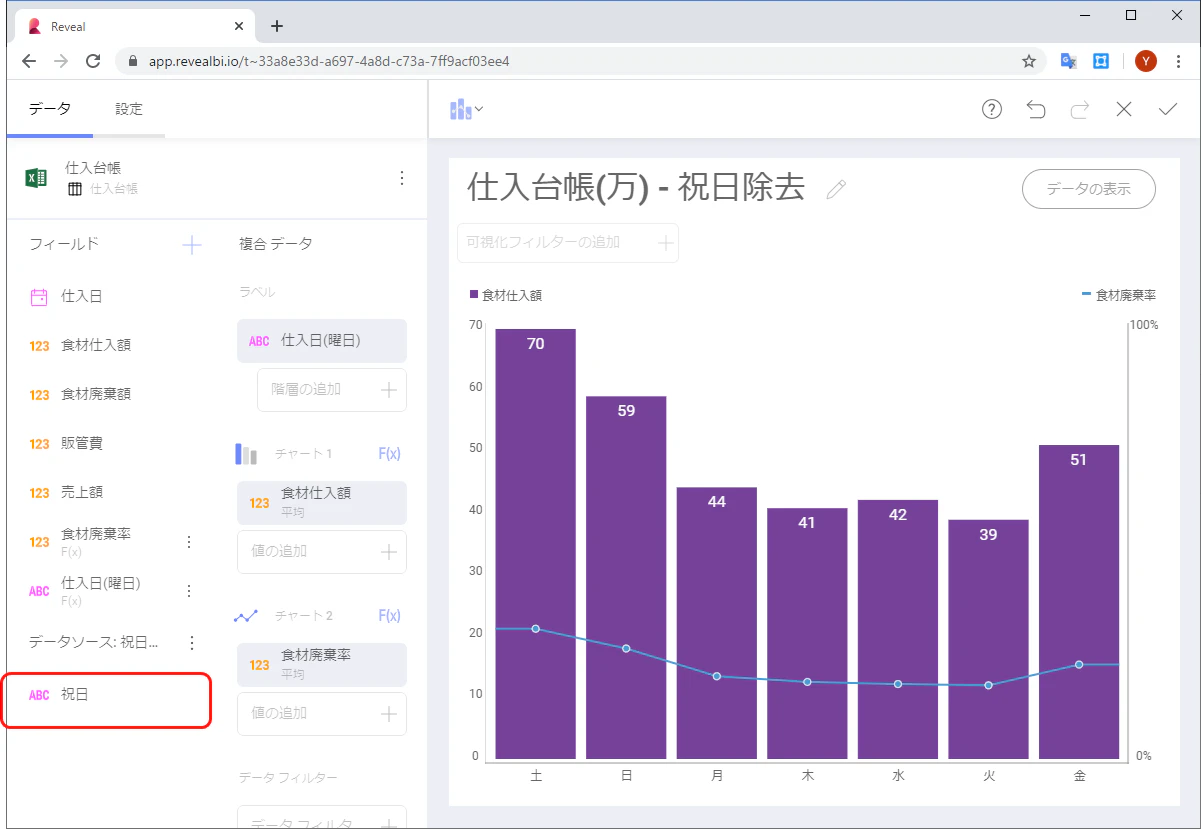Open options for the 仕入日(曜日) field
This screenshot has width=1201, height=829.
pos(189,591)
